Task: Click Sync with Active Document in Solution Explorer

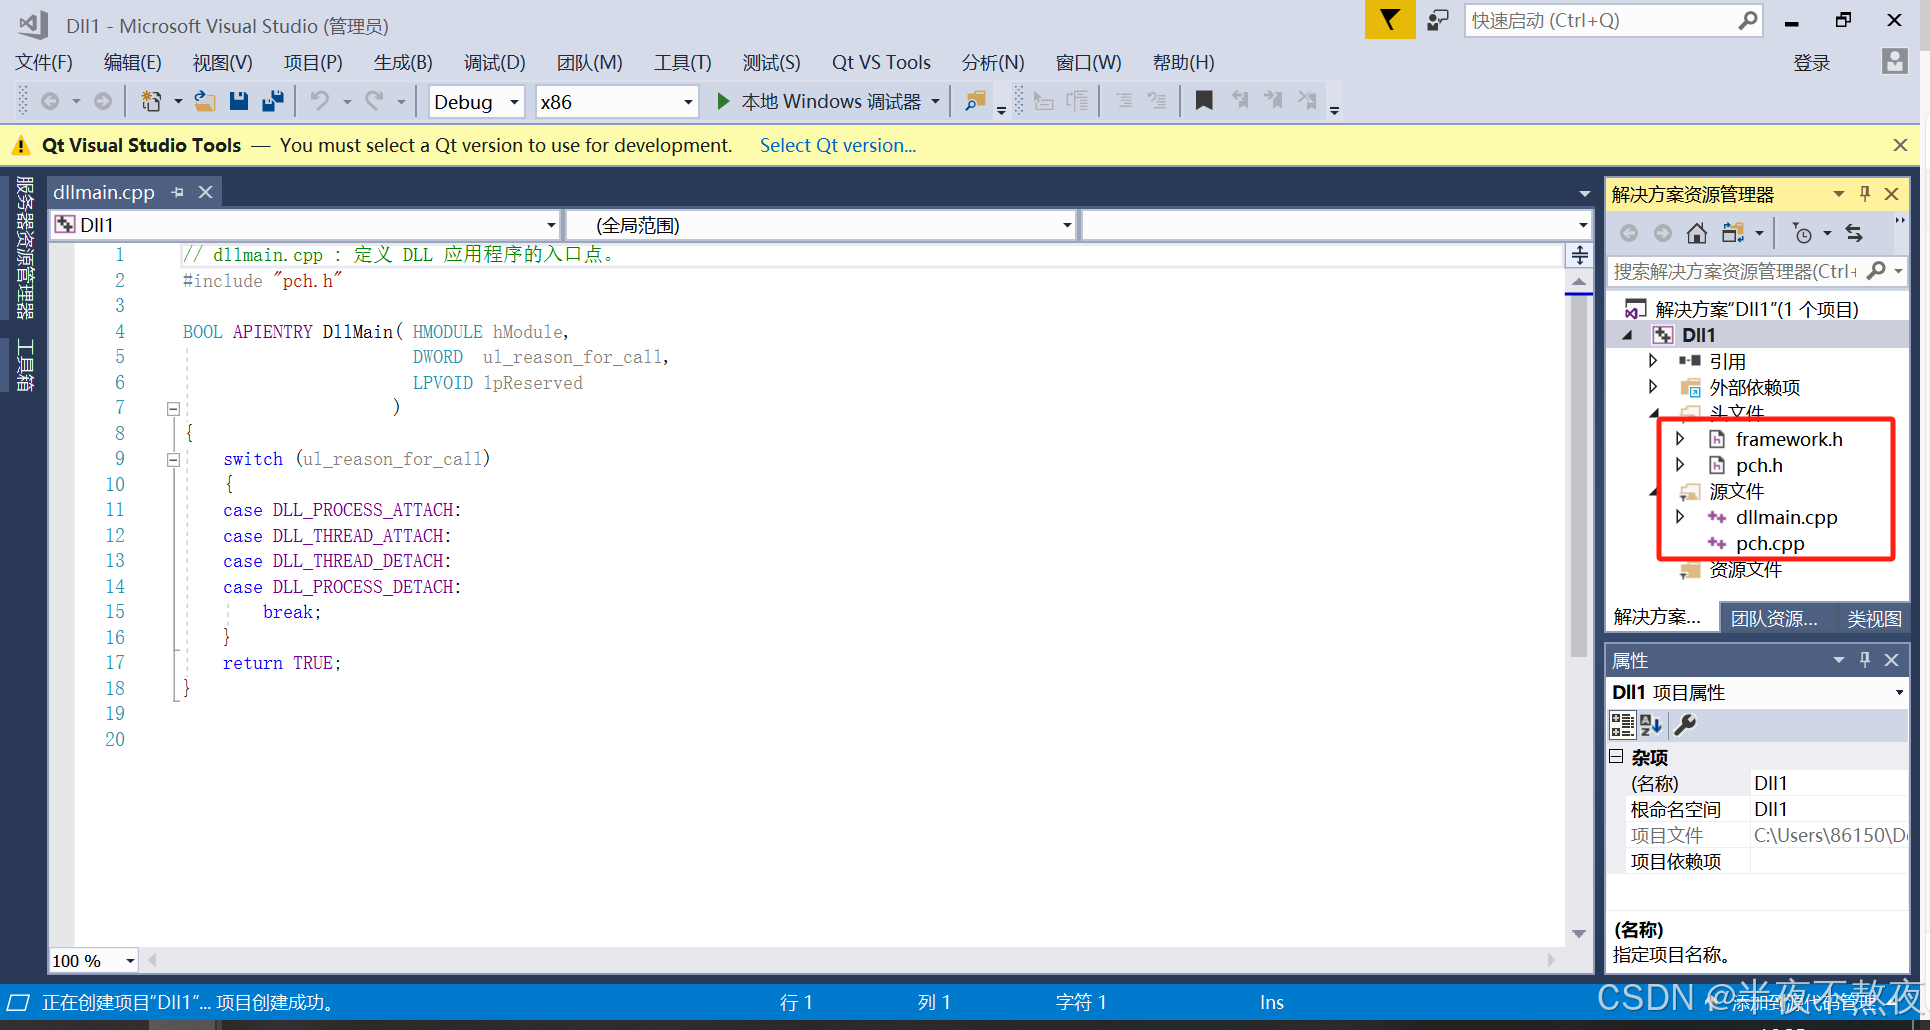Action: click(x=1856, y=232)
